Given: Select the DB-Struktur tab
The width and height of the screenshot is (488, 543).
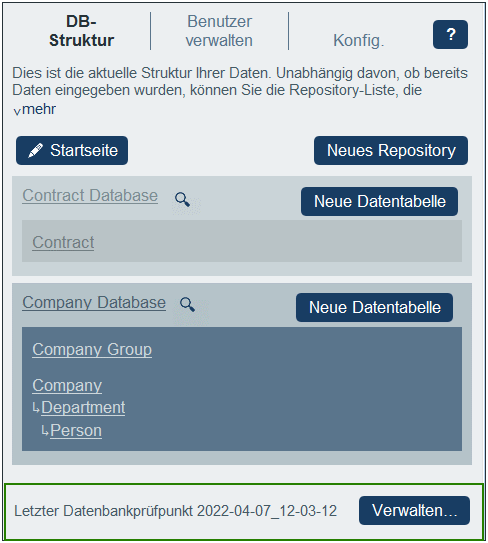Looking at the screenshot, I should pyautogui.click(x=81, y=31).
